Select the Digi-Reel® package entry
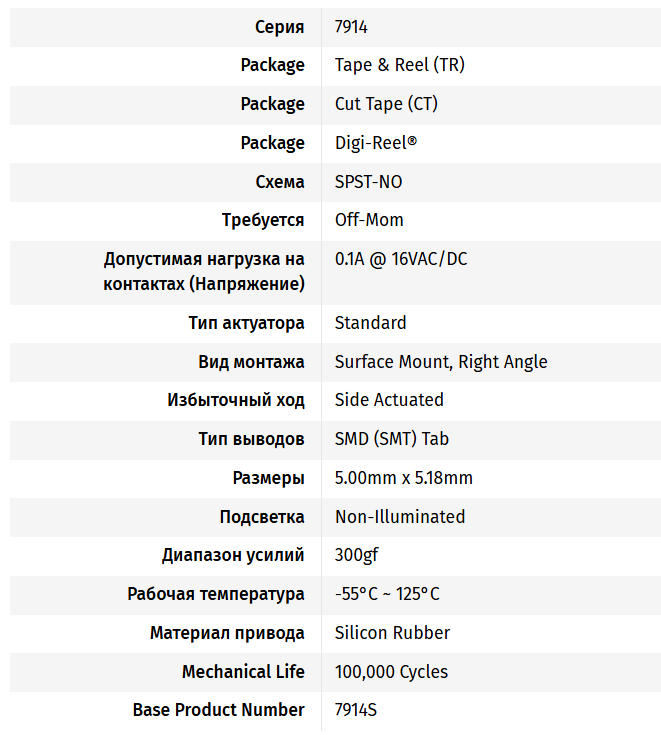The width and height of the screenshot is (661, 735). (x=376, y=142)
